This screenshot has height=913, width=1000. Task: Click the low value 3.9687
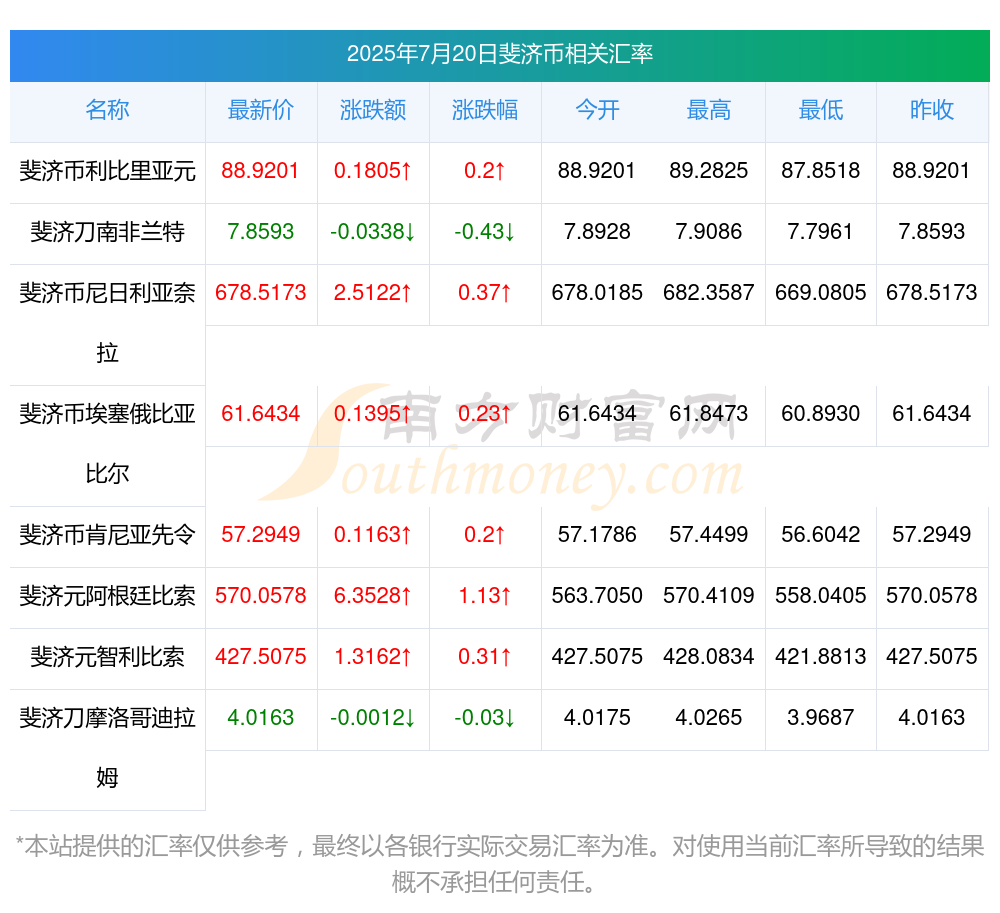pos(821,717)
